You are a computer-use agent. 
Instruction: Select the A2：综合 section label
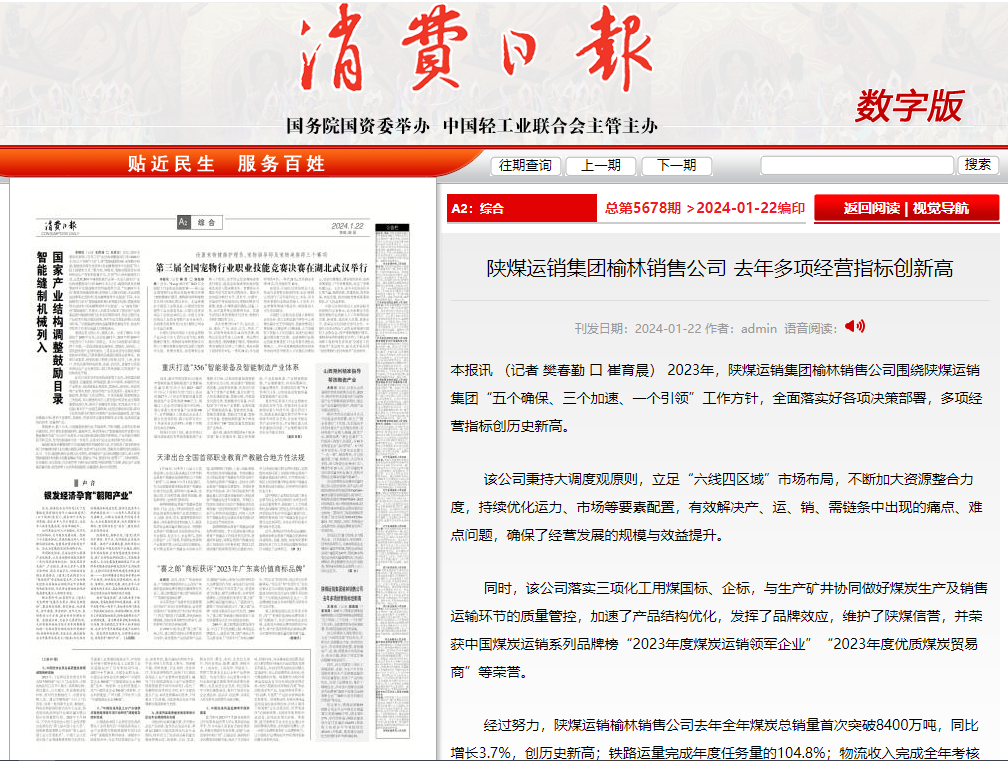(521, 208)
